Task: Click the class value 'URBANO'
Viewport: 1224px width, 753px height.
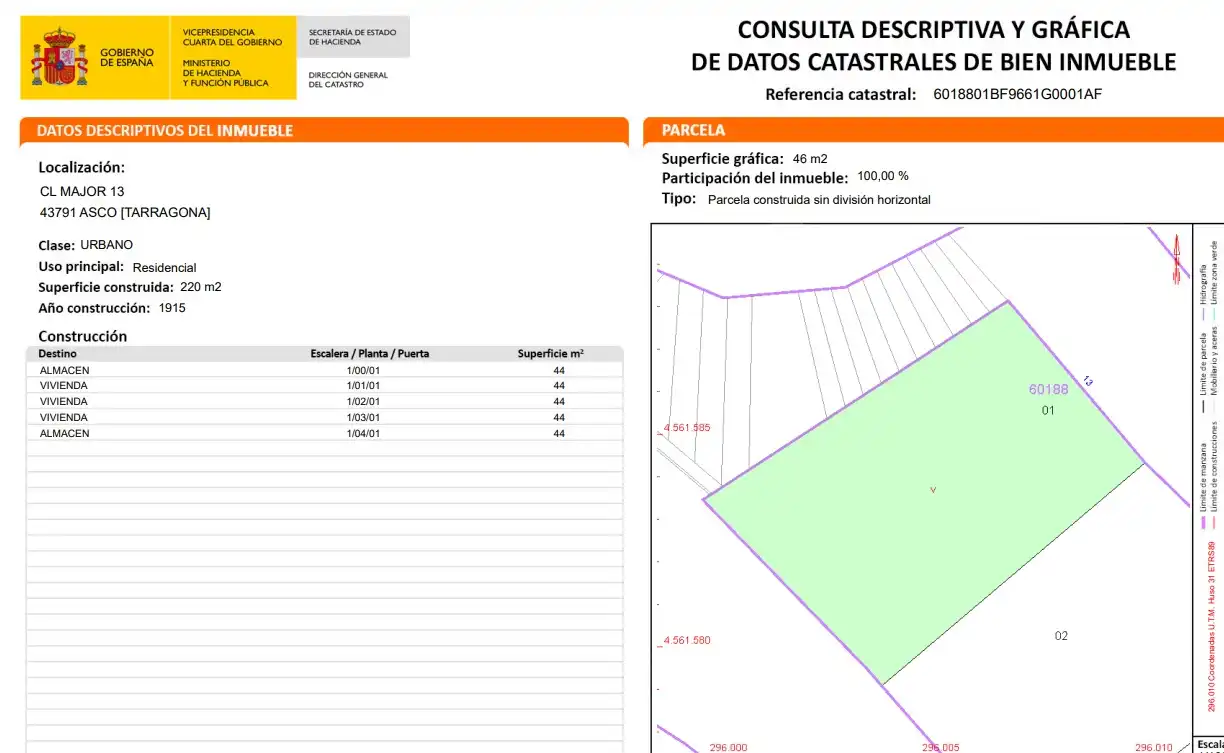Action: click(106, 245)
